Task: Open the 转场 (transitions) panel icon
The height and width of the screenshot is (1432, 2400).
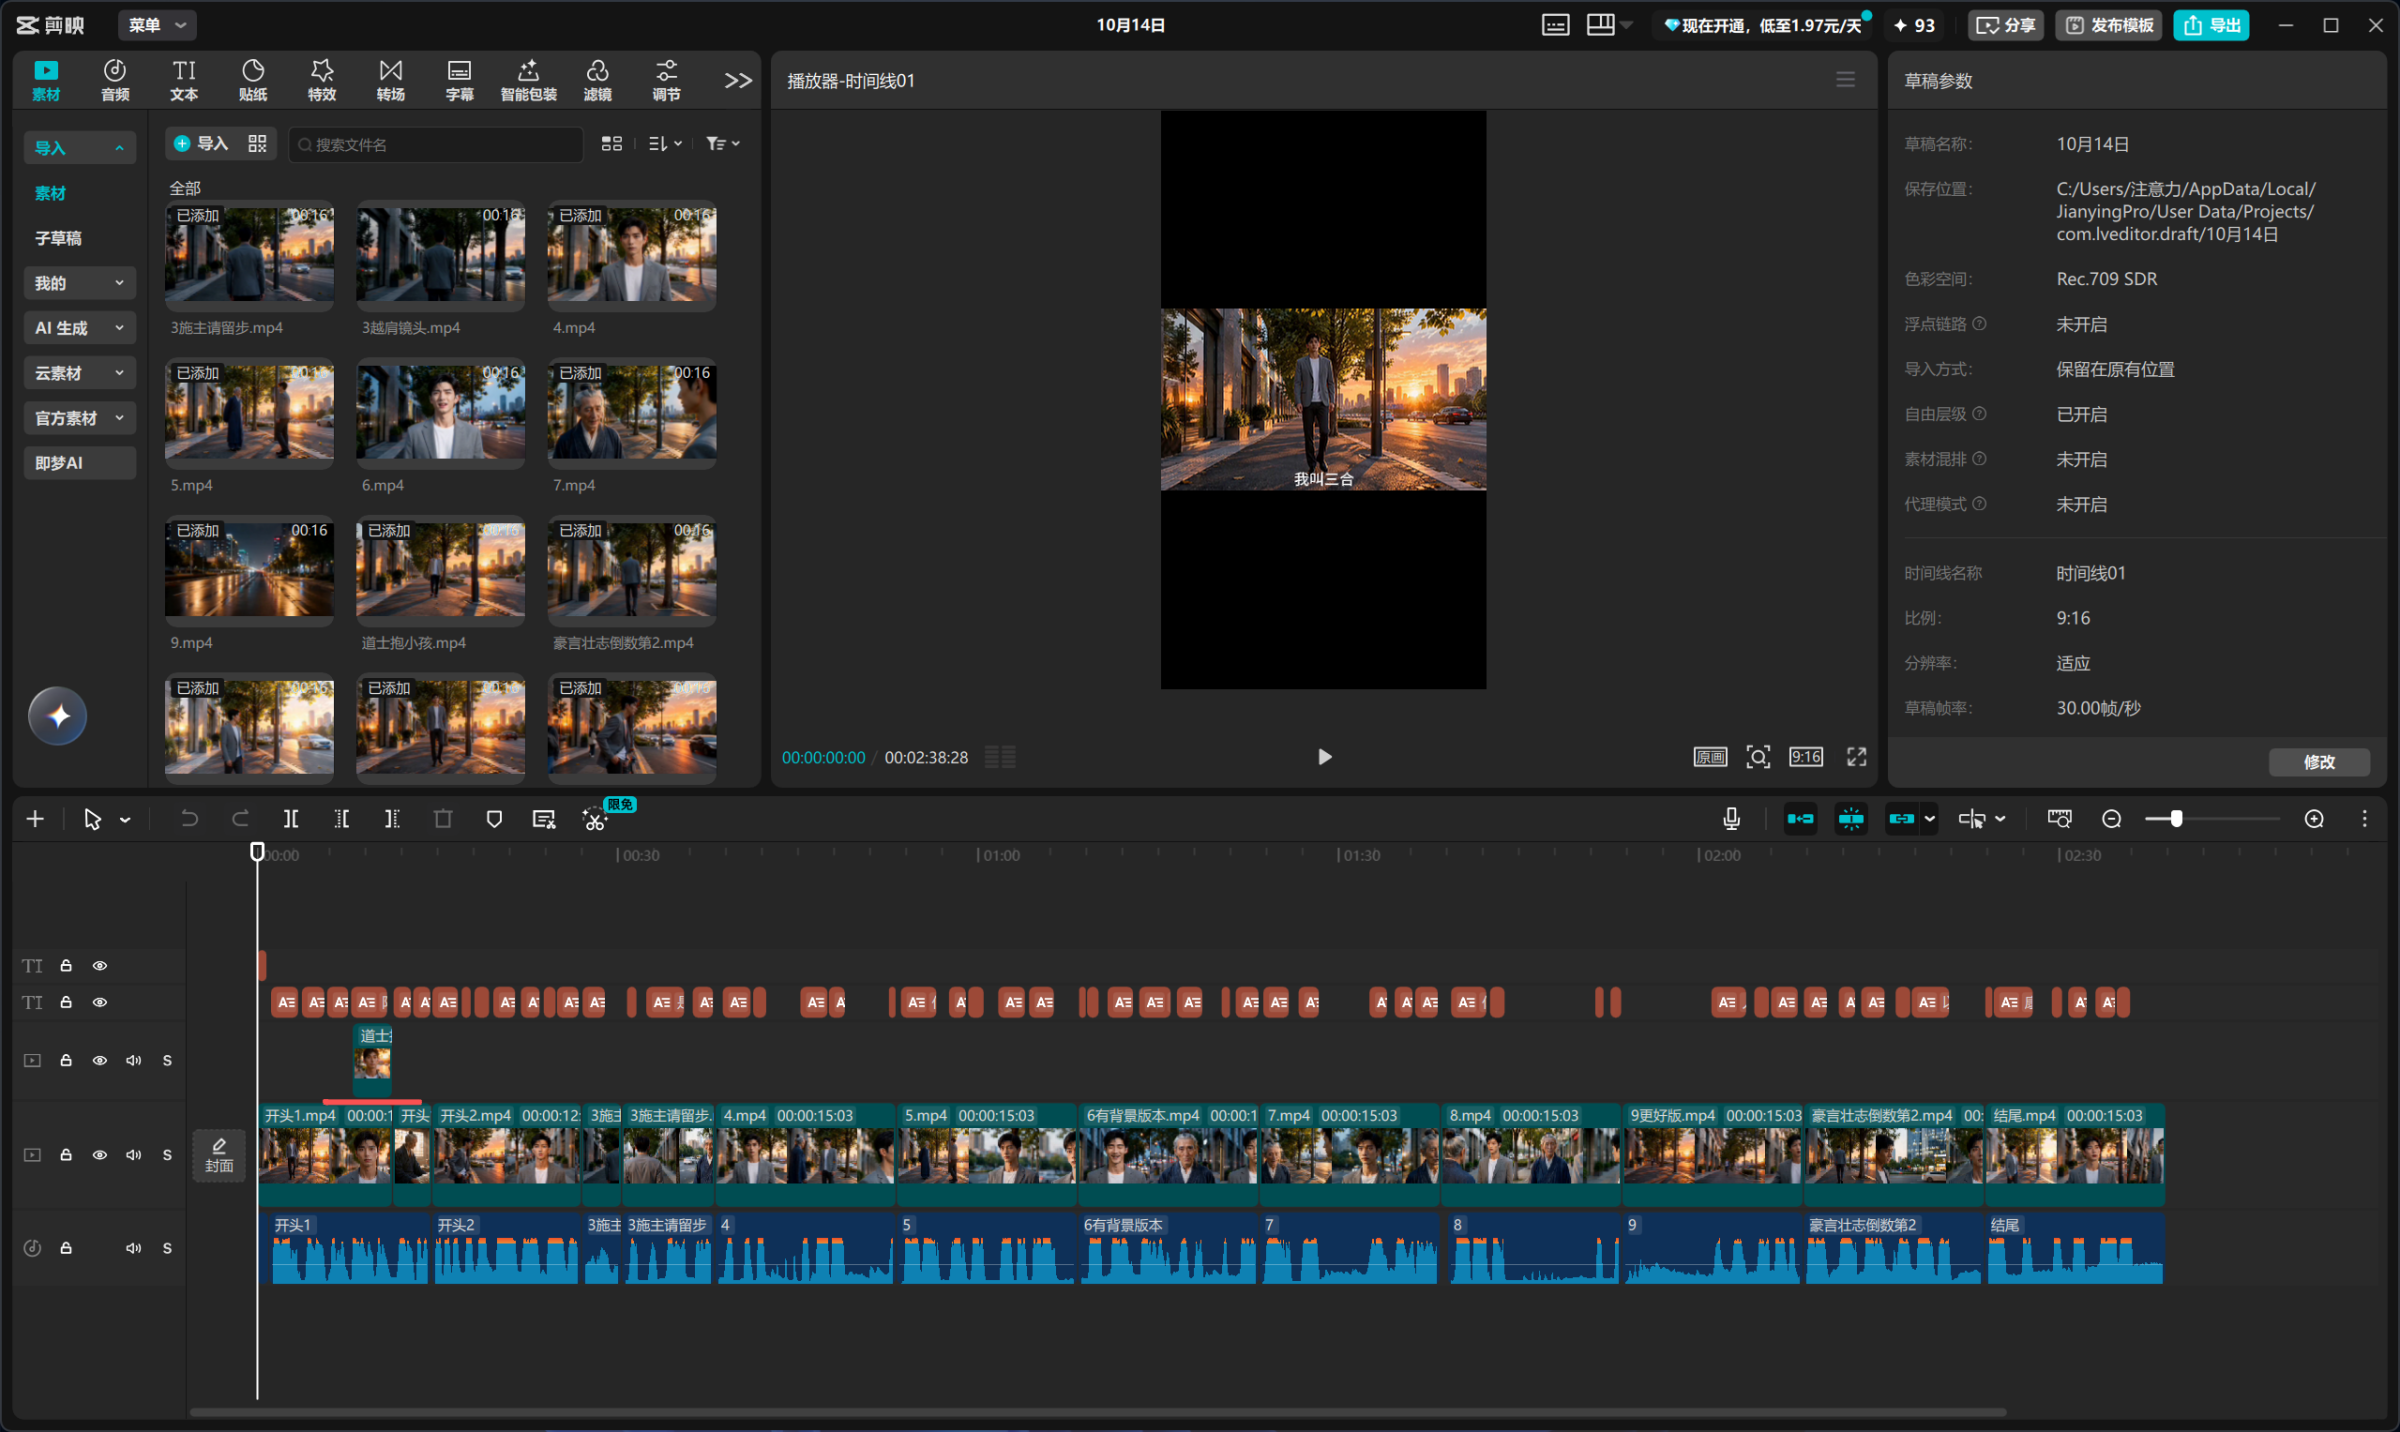Action: tap(391, 80)
